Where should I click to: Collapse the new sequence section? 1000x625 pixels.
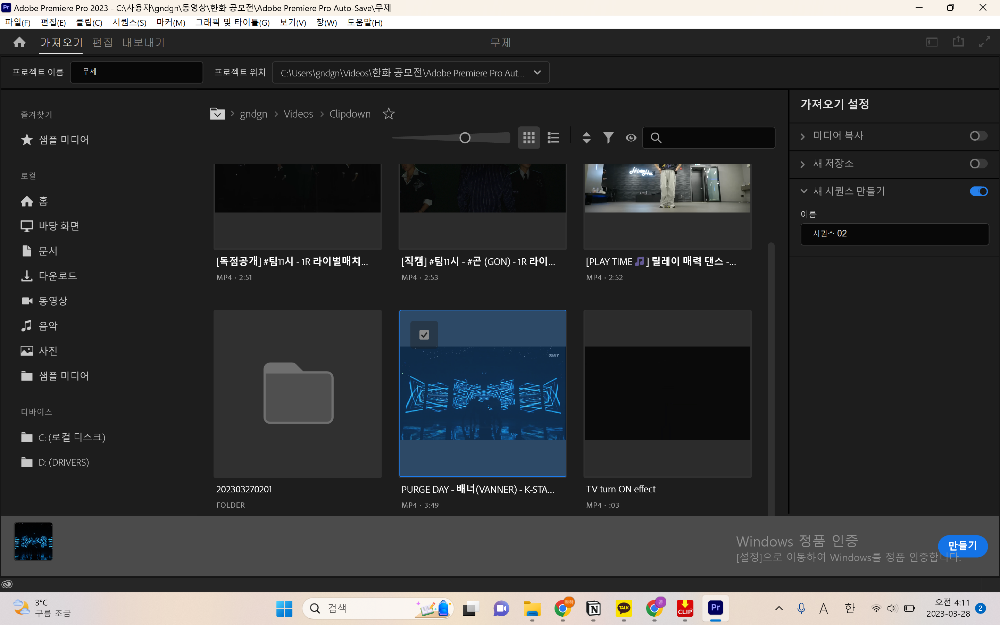[x=804, y=191]
